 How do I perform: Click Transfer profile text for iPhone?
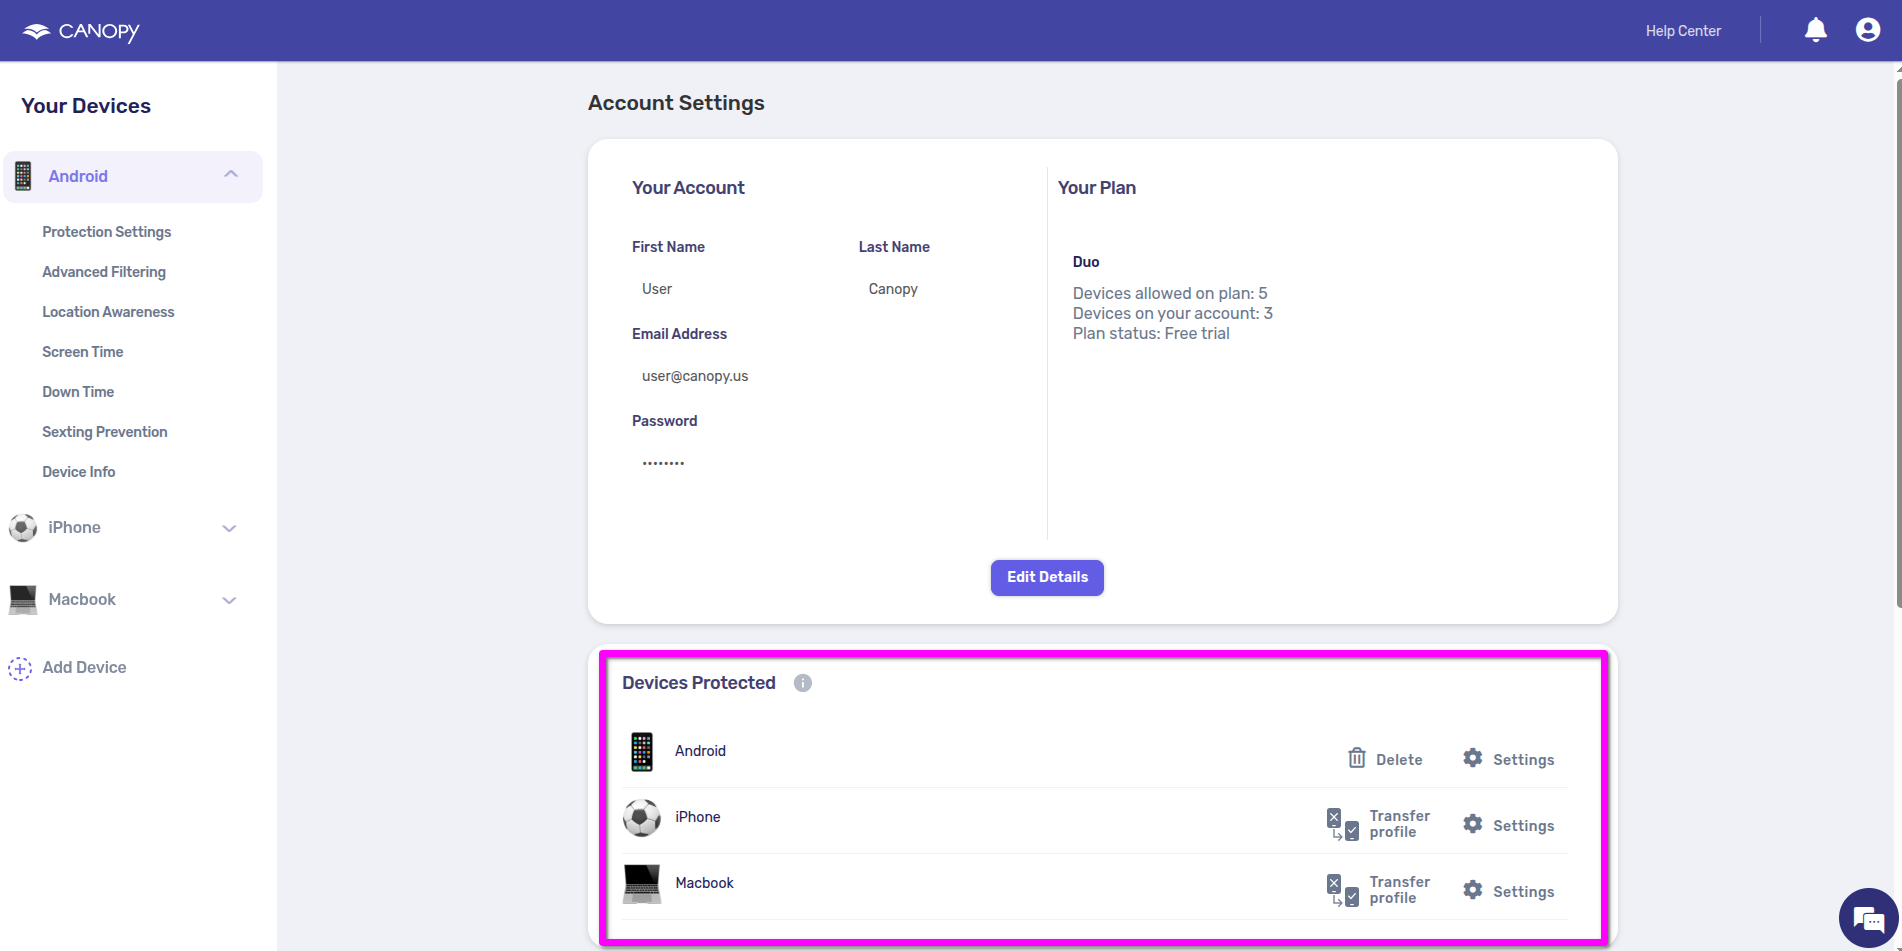click(x=1400, y=824)
